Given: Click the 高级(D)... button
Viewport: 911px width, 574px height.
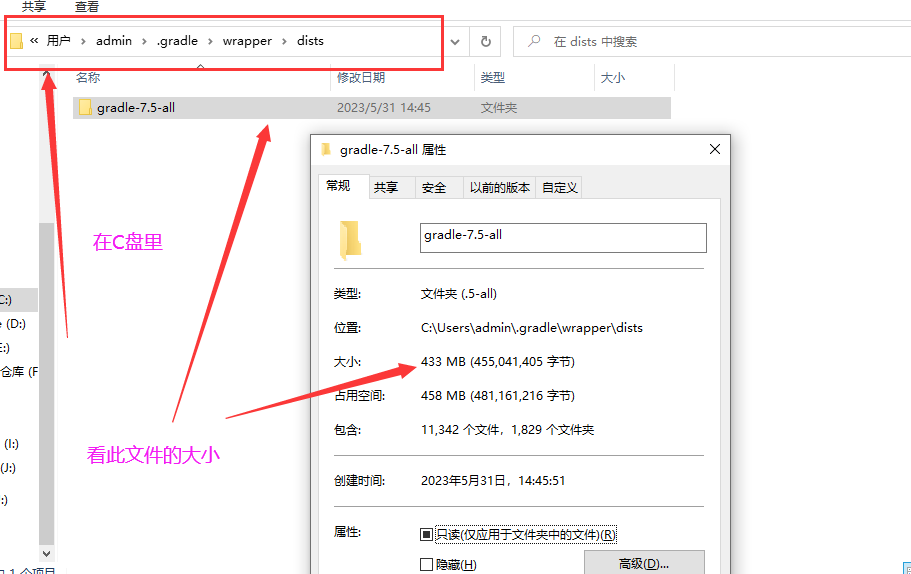Looking at the screenshot, I should (x=644, y=563).
